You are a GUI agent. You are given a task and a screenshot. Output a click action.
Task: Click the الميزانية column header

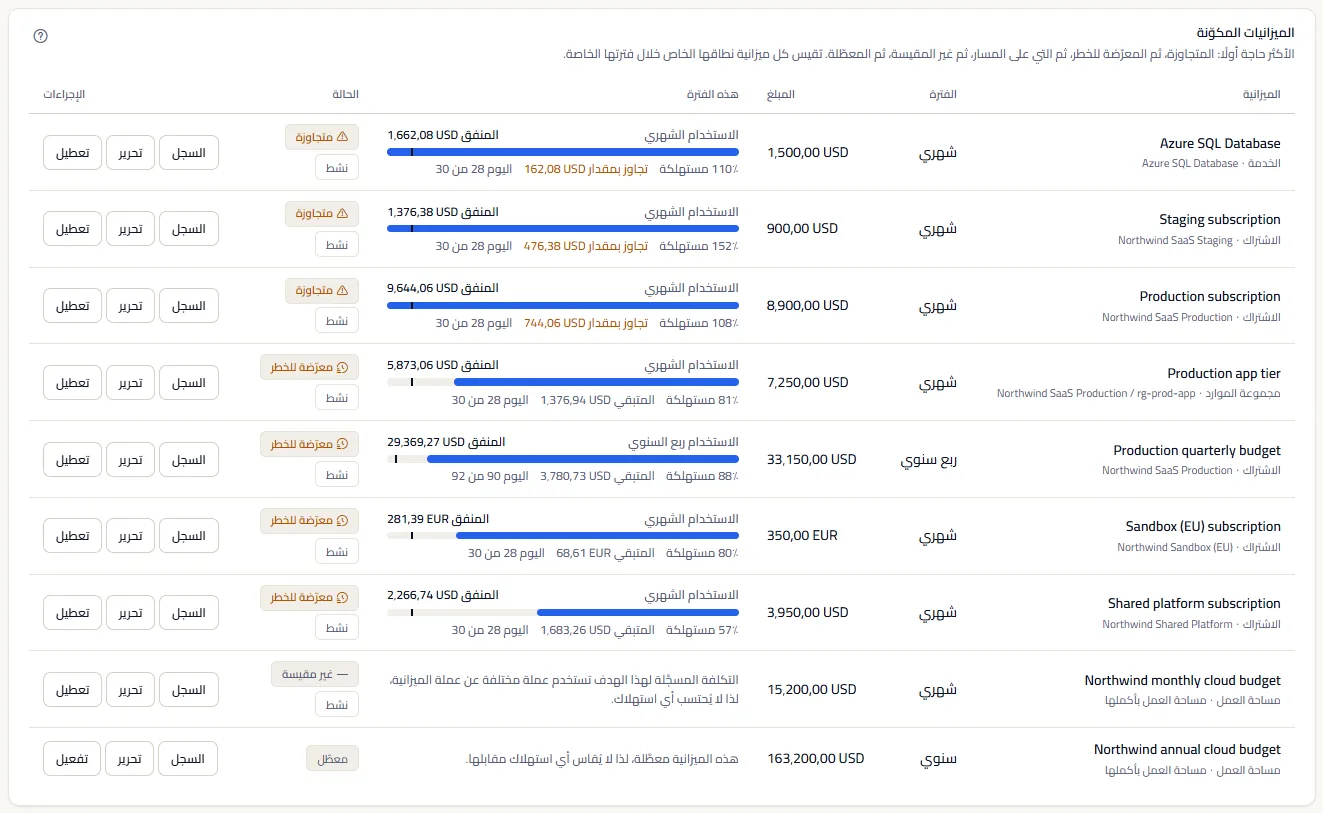click(1262, 94)
